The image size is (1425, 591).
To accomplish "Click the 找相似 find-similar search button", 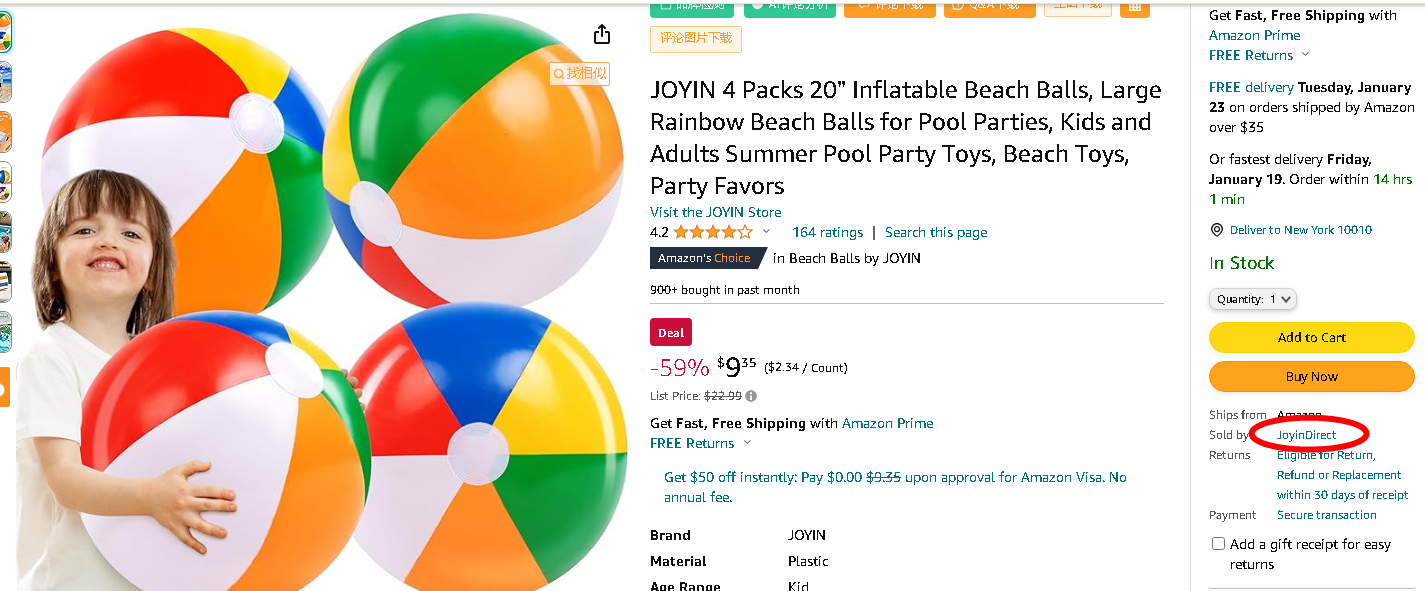I will 580,73.
